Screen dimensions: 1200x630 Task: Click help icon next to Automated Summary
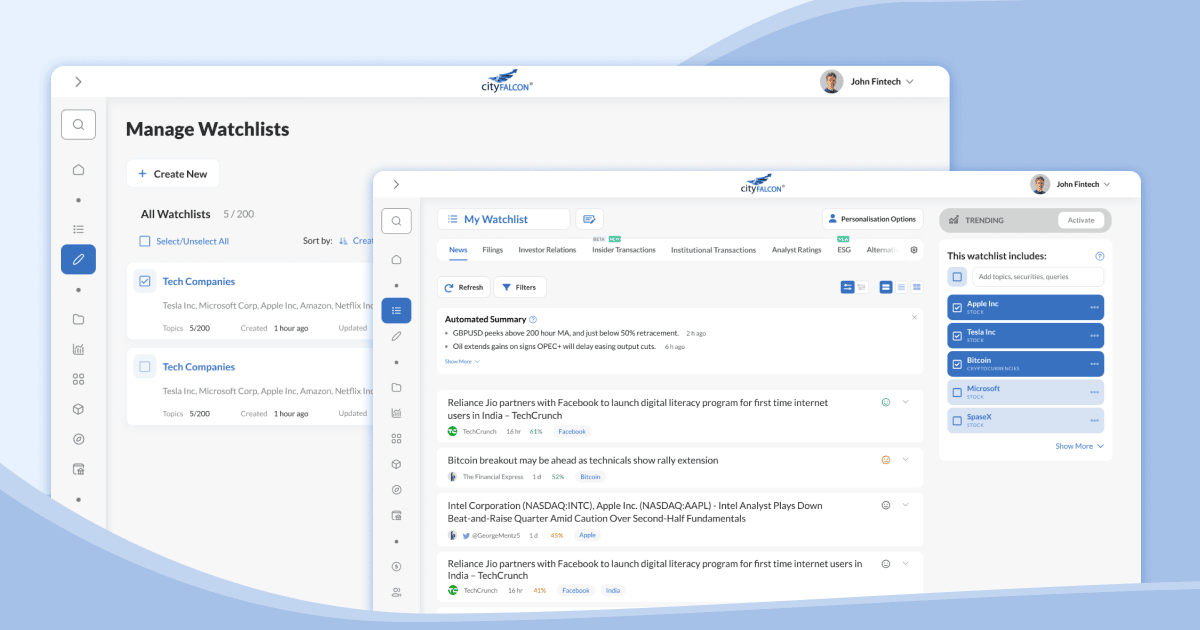(533, 319)
